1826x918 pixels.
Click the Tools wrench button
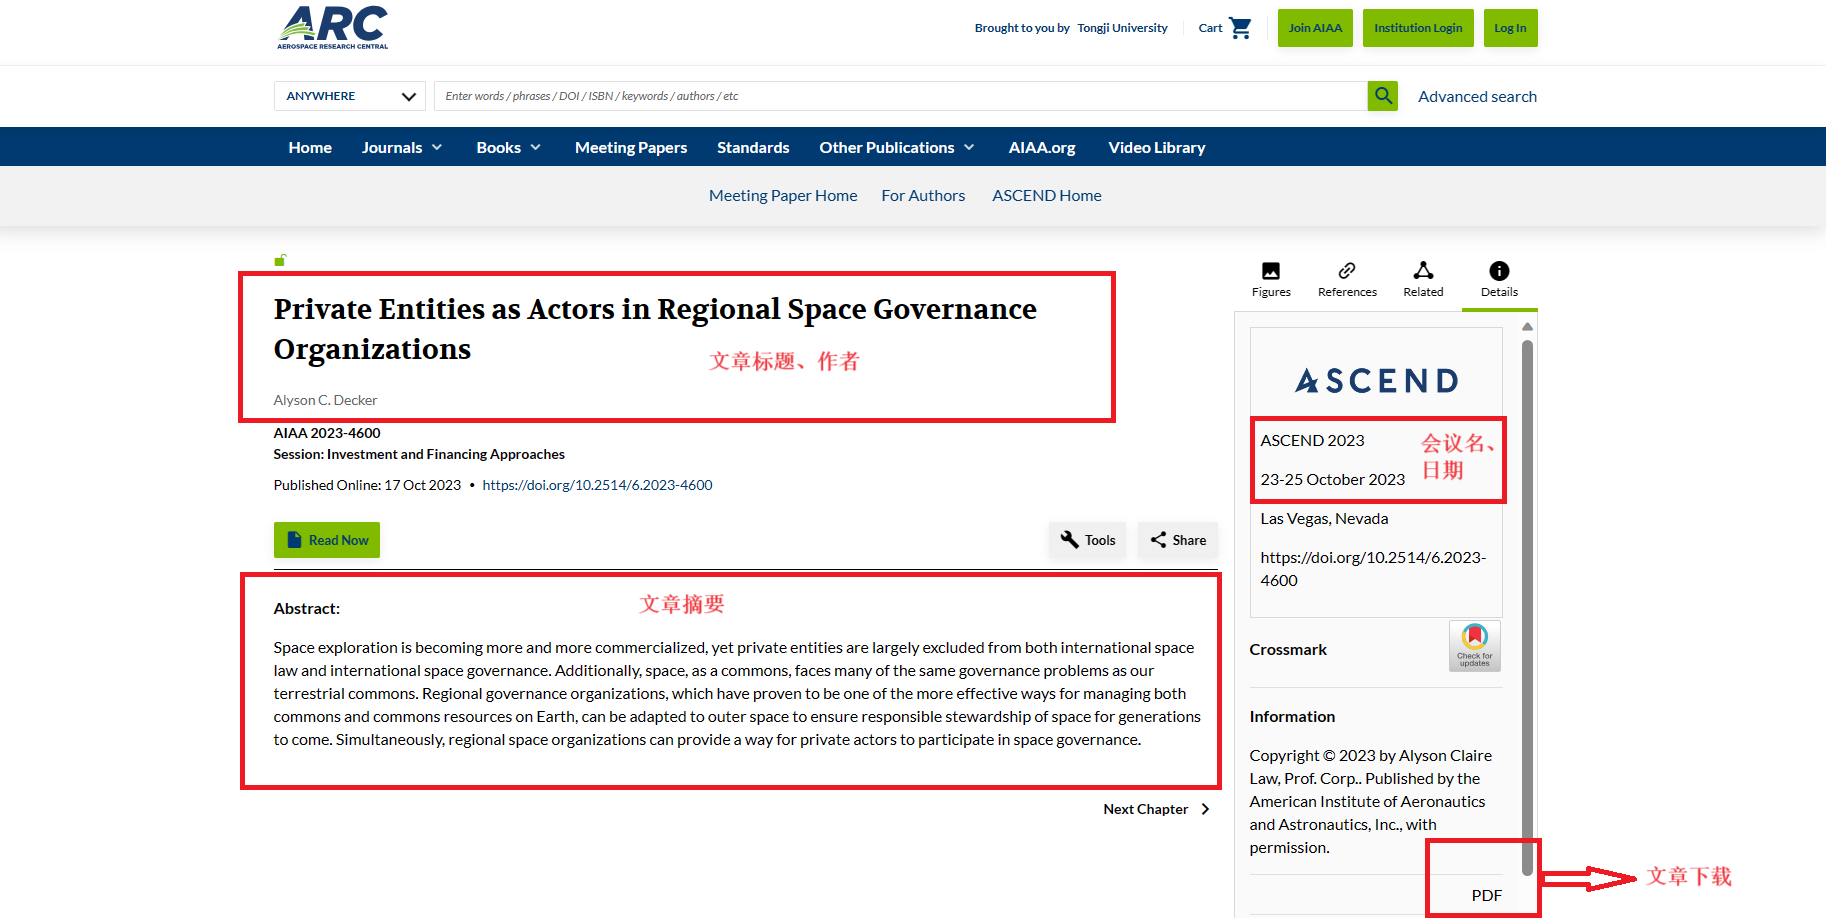[x=1088, y=540]
